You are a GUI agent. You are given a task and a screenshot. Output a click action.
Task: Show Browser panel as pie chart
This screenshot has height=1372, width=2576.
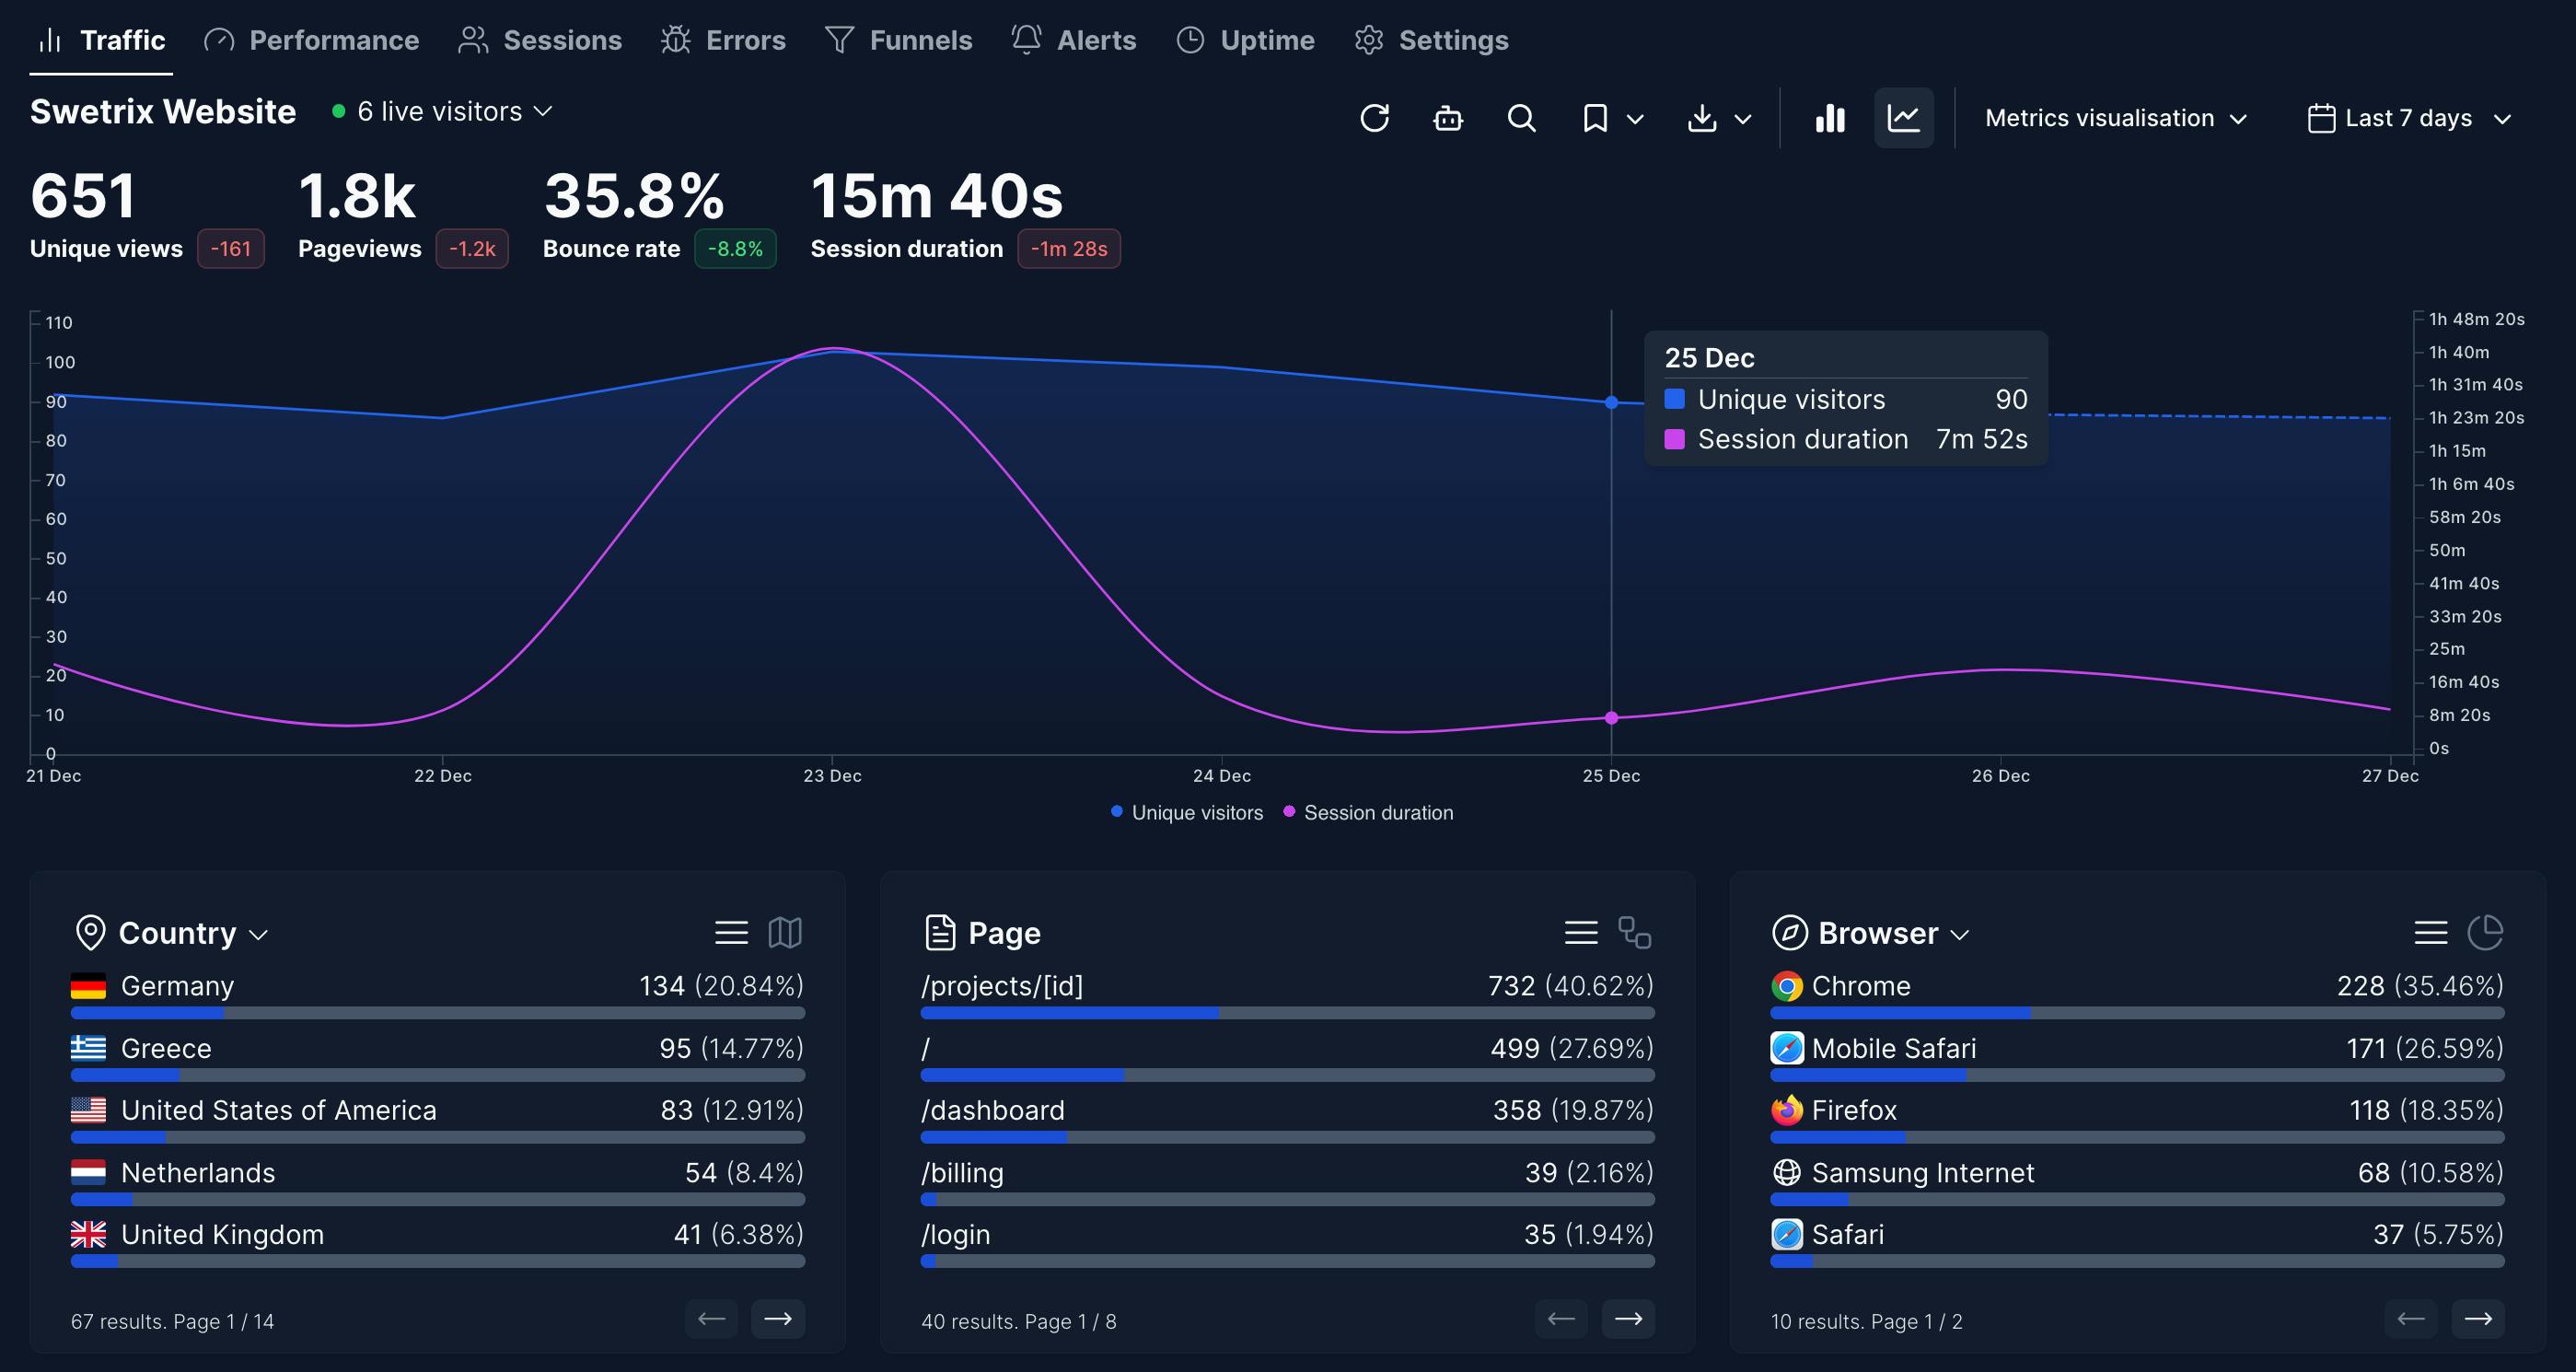coord(2485,933)
